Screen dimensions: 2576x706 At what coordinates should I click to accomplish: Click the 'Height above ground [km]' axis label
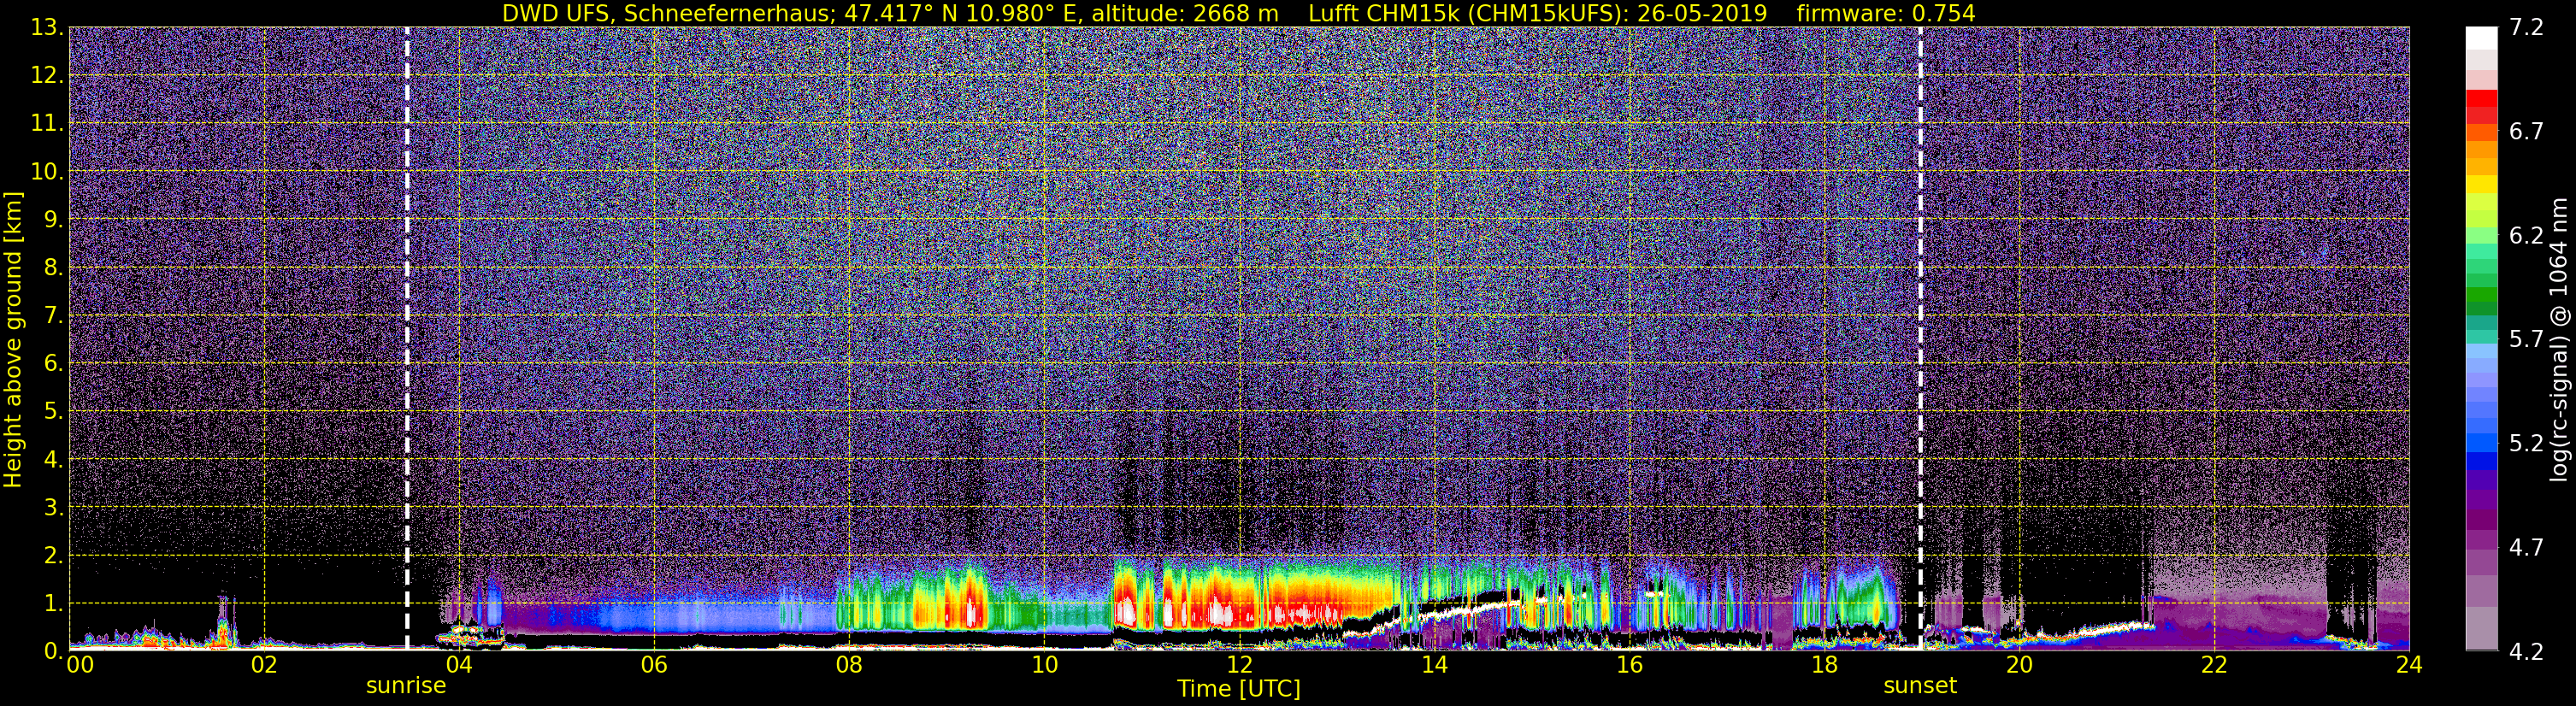[13, 340]
